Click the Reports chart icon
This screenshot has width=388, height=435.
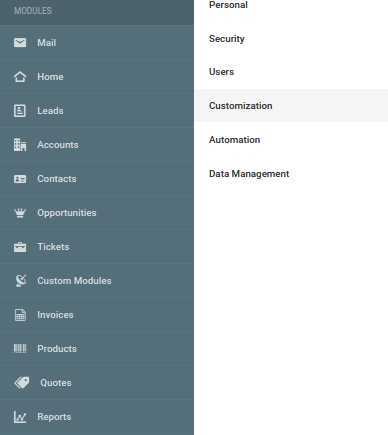tap(20, 417)
